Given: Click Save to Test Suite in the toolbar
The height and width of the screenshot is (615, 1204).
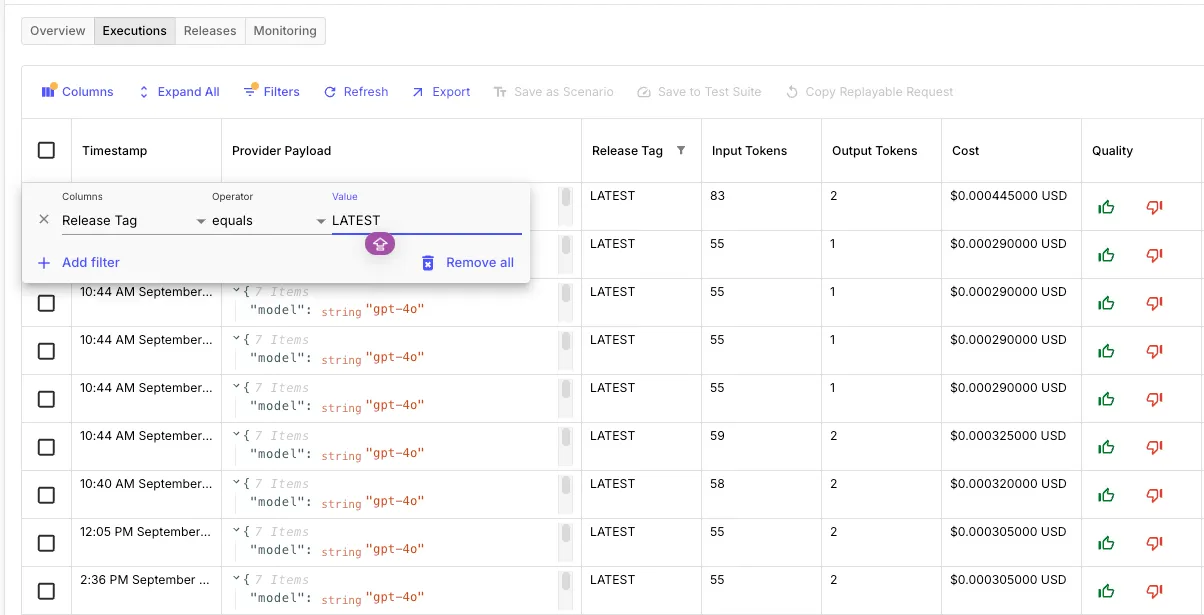Looking at the screenshot, I should [x=699, y=91].
